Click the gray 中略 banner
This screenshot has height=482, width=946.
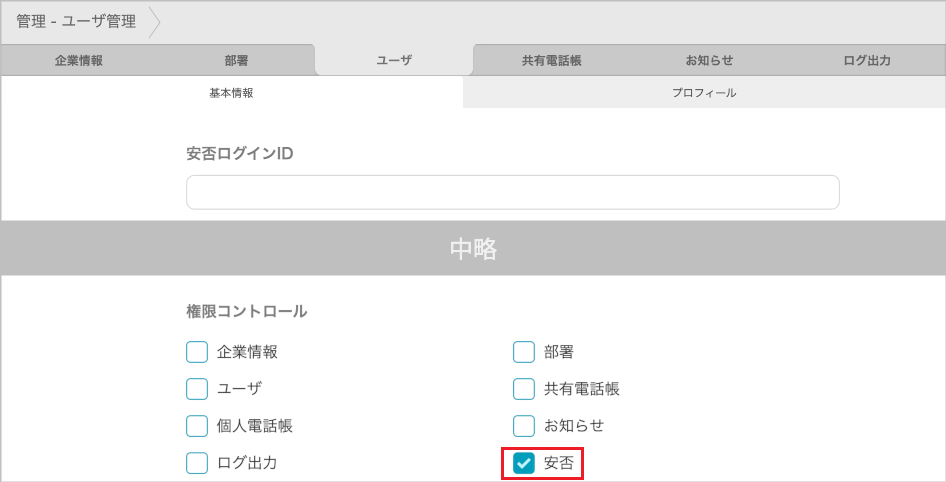(x=473, y=249)
